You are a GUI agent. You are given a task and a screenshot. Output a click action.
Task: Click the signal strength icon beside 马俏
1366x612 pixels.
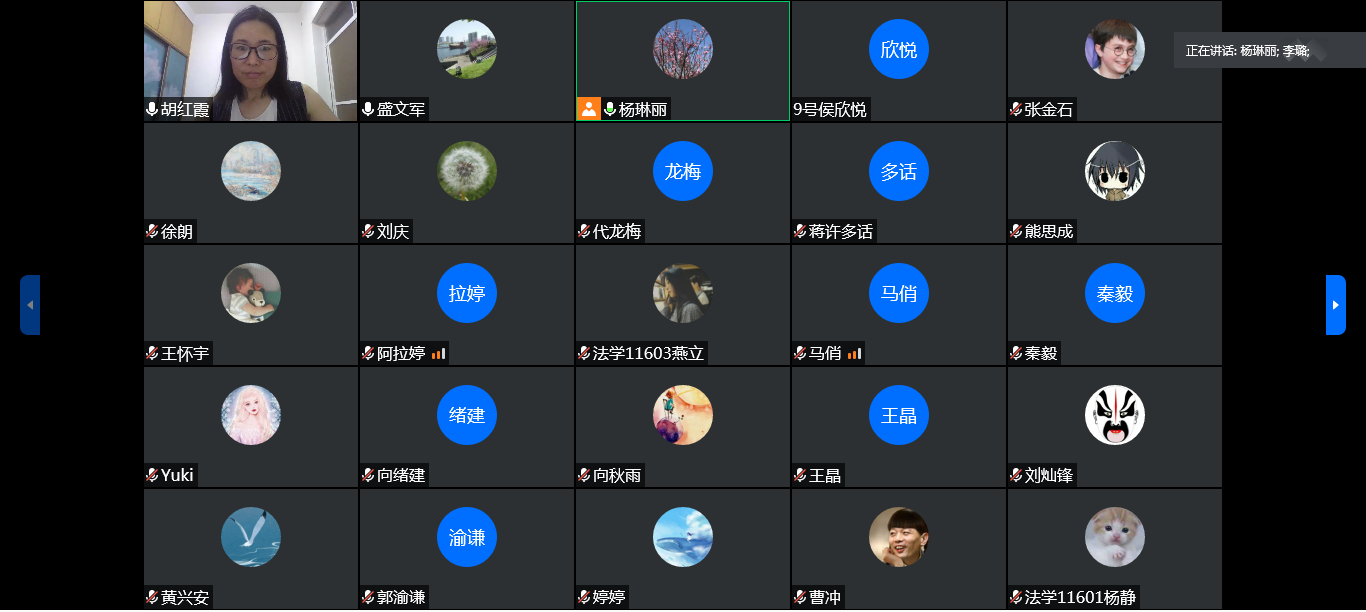tap(855, 353)
